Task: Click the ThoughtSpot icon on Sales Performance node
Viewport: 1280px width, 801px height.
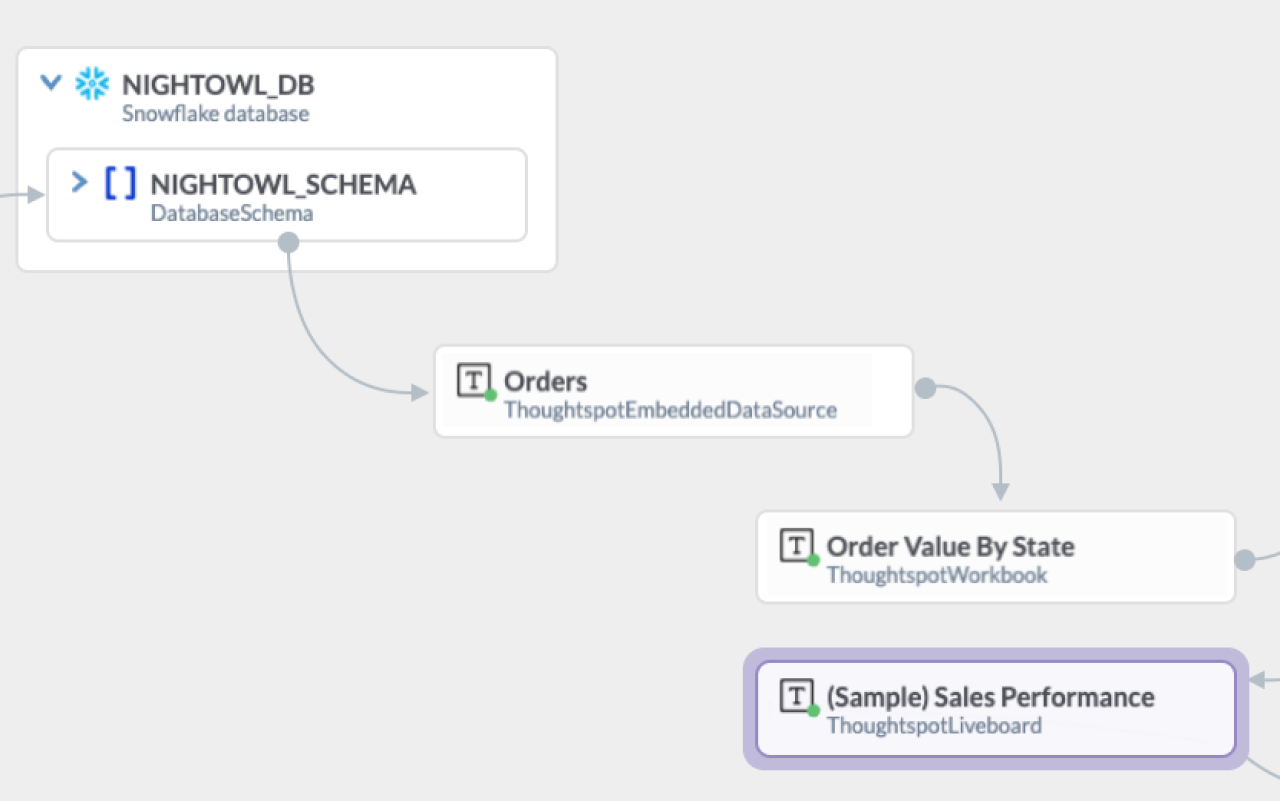Action: tap(796, 696)
